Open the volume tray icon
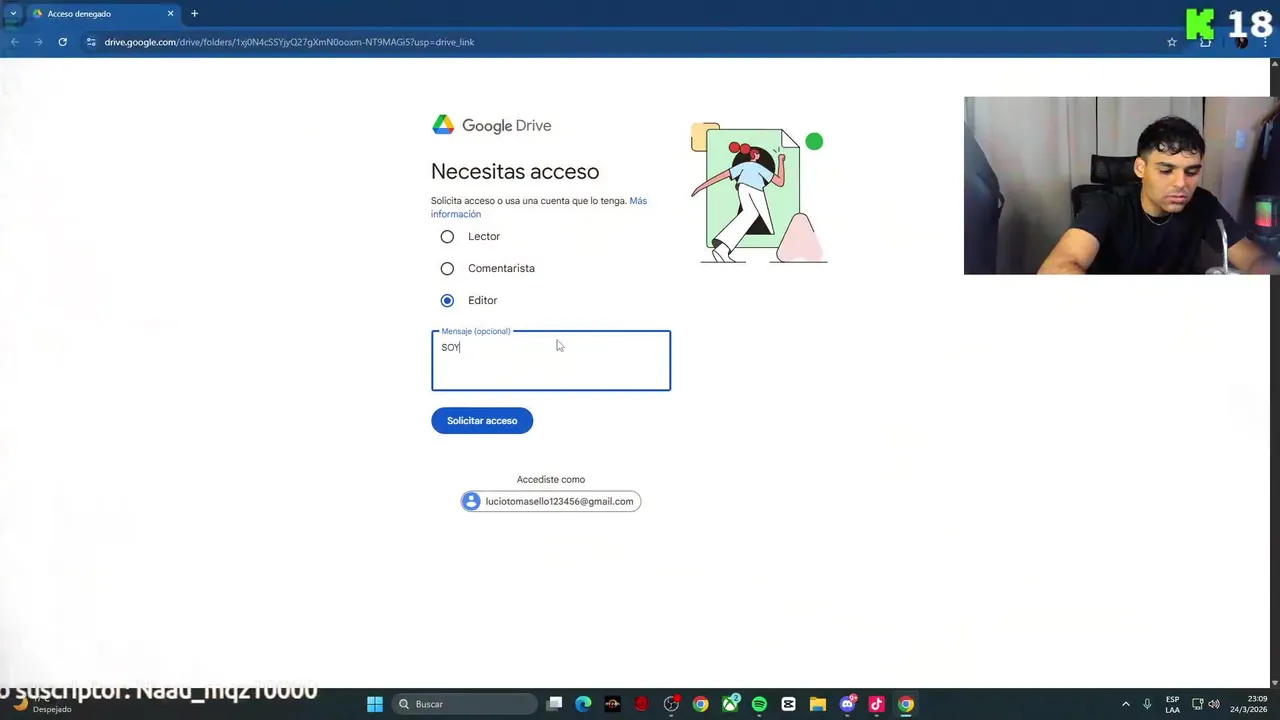The width and height of the screenshot is (1280, 720). click(x=1214, y=704)
